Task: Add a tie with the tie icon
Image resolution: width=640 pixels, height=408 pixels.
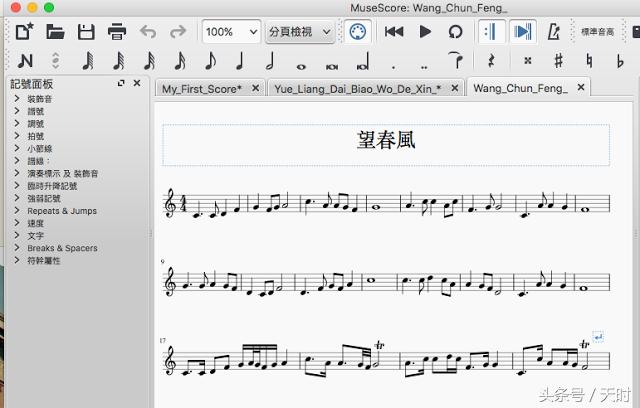Action: pos(455,60)
